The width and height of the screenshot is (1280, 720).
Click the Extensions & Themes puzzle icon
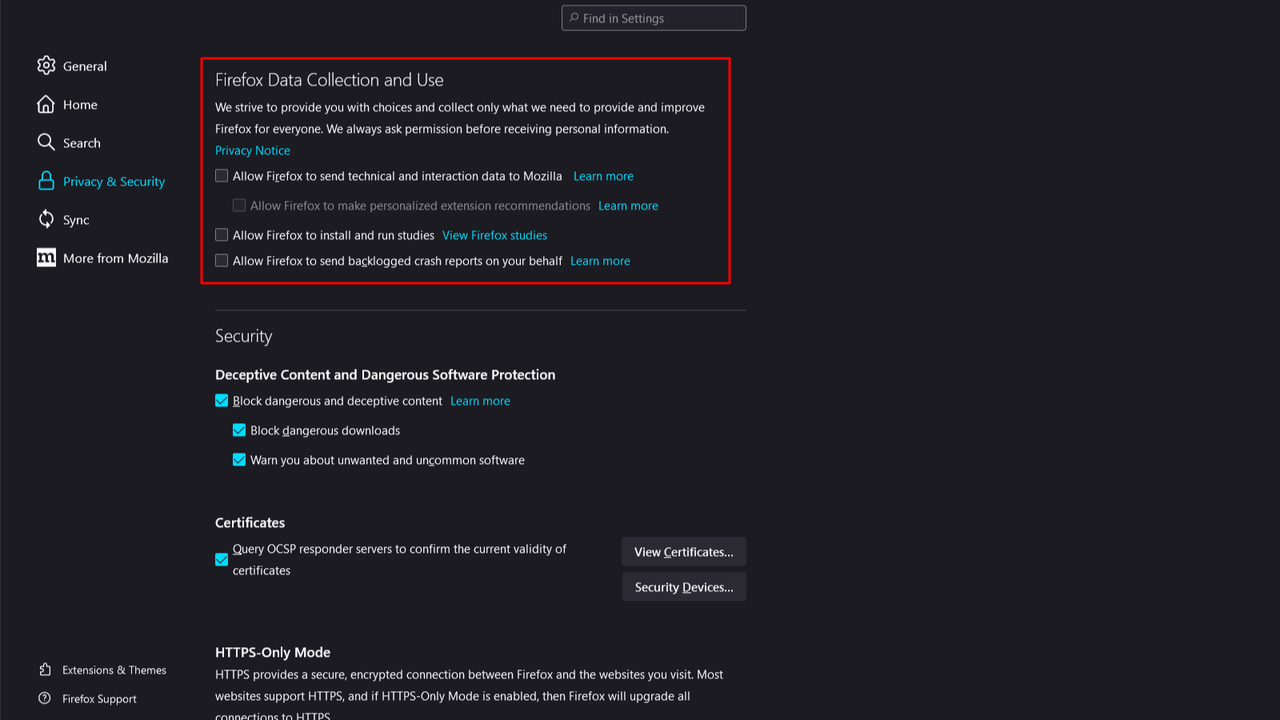(45, 670)
